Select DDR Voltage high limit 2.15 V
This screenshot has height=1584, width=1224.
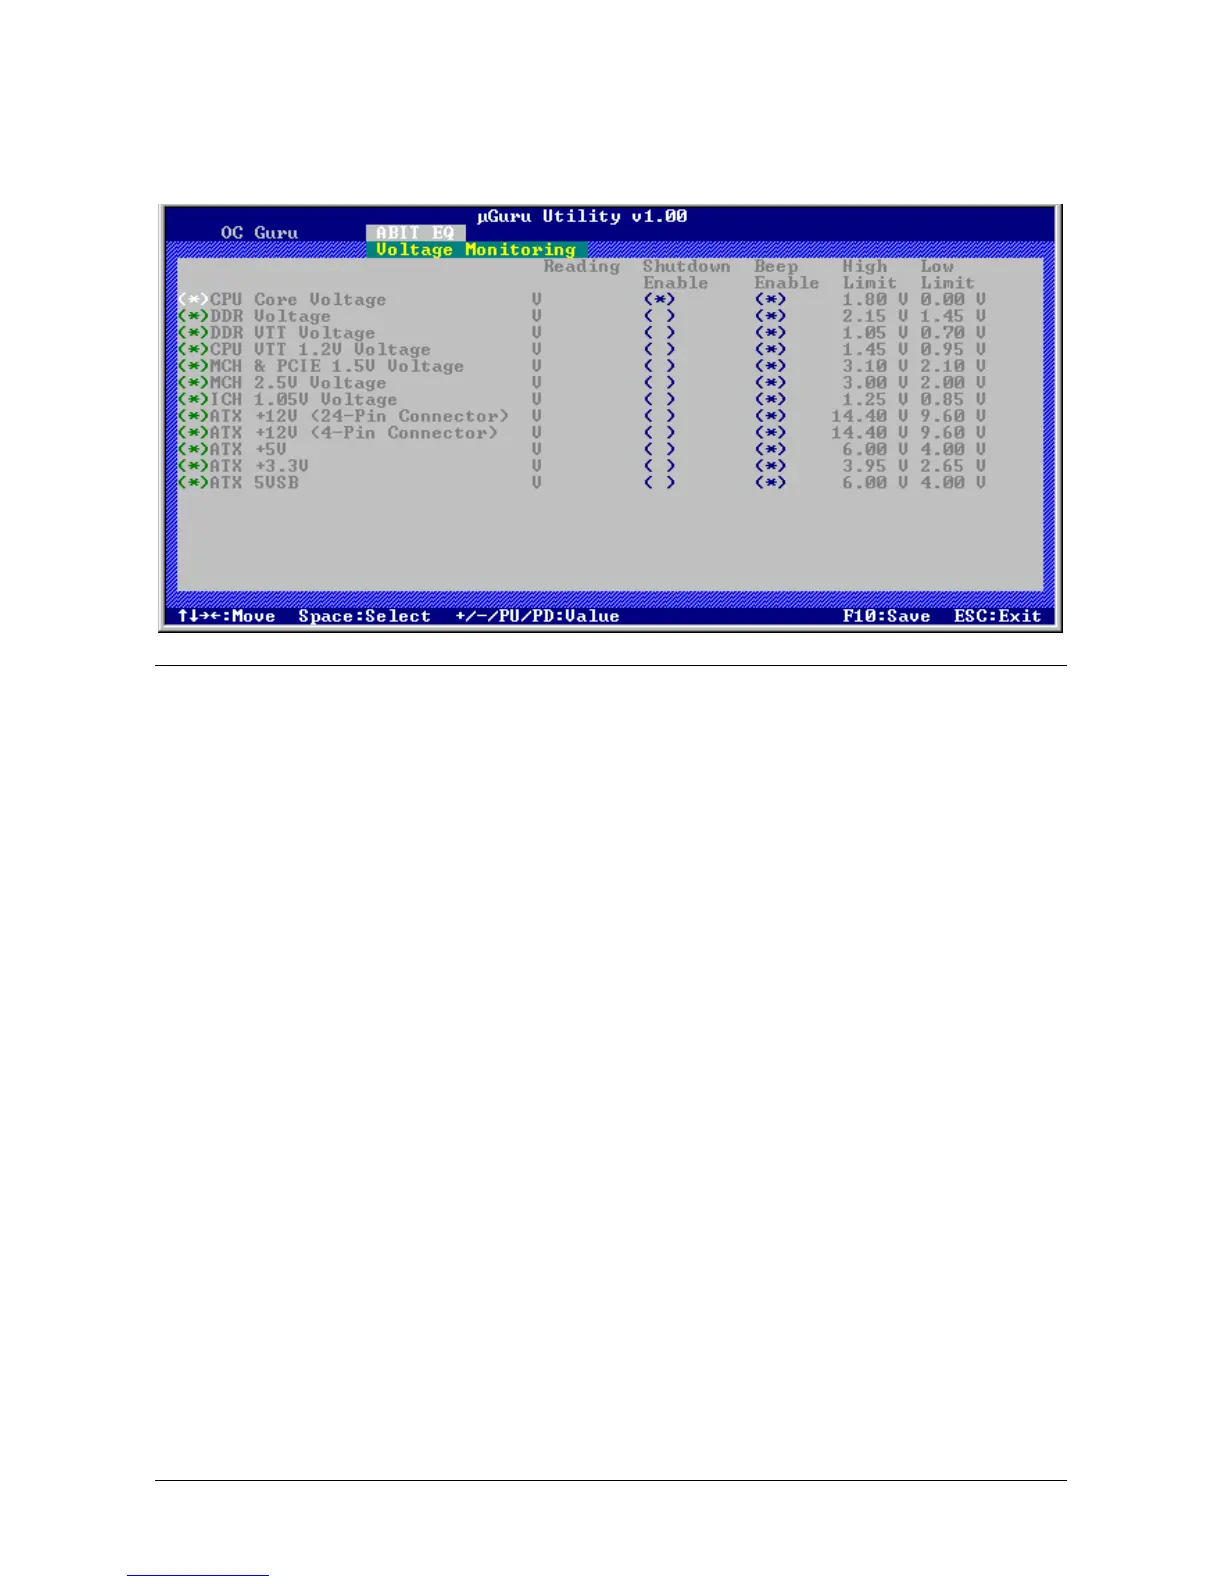tap(875, 316)
